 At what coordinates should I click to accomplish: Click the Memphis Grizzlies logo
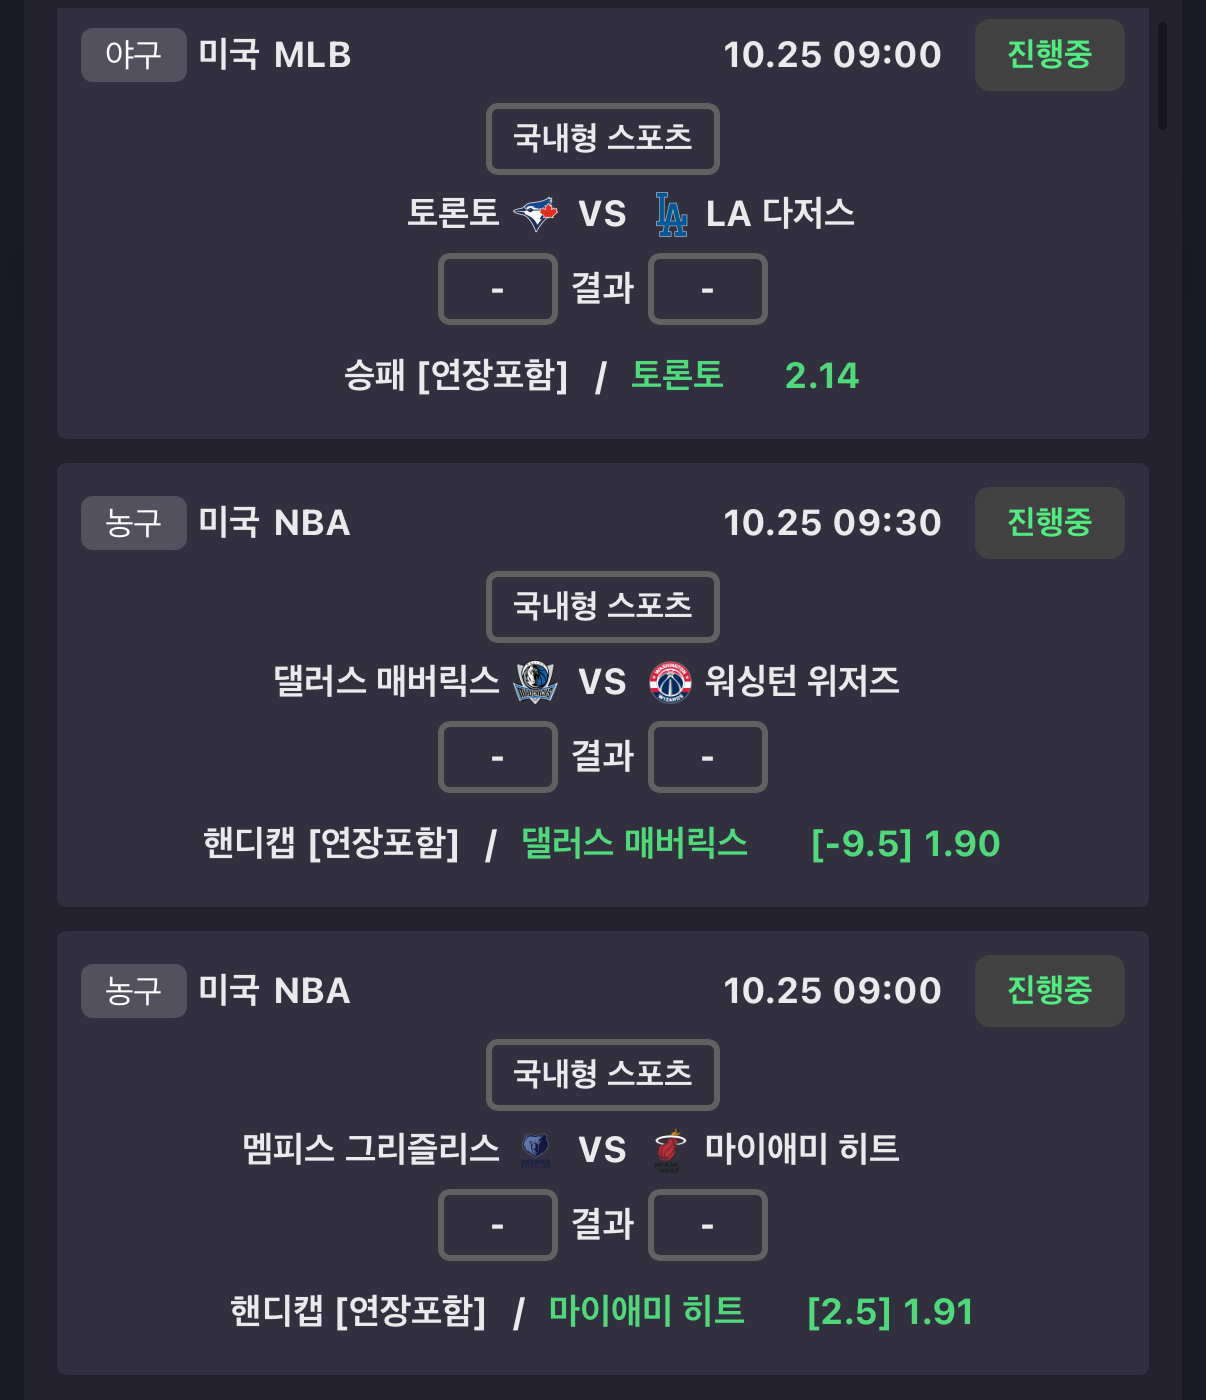[535, 1150]
